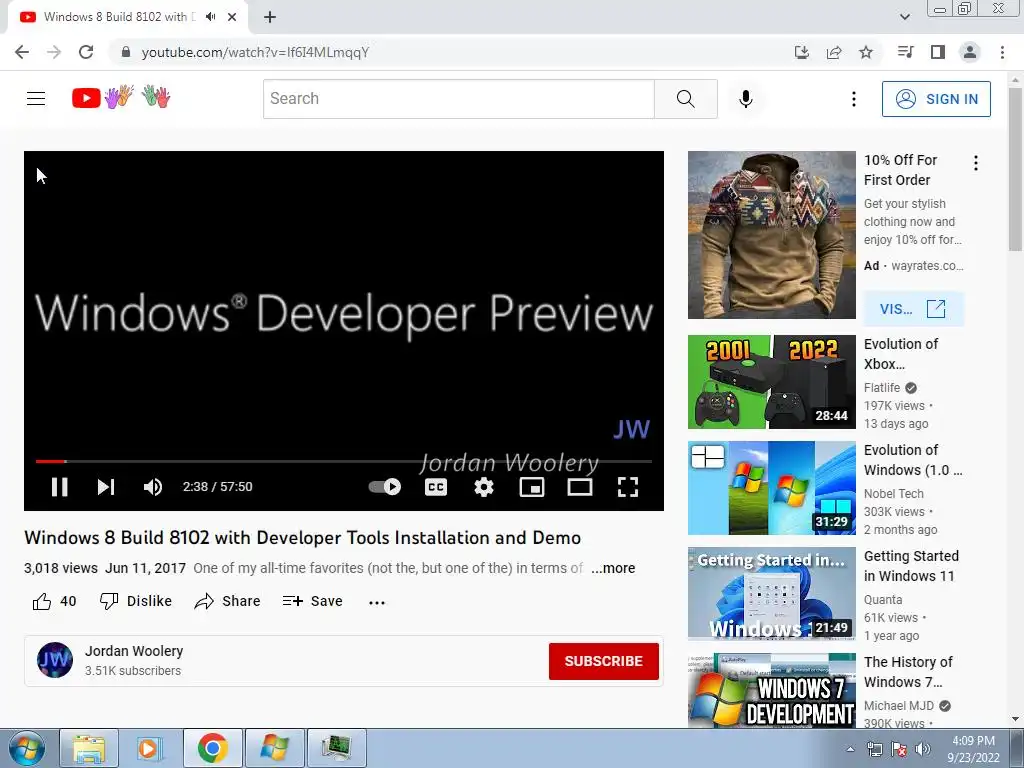Open the Evolution of Xbox video thumbnail
Image resolution: width=1024 pixels, height=768 pixels.
tap(771, 382)
